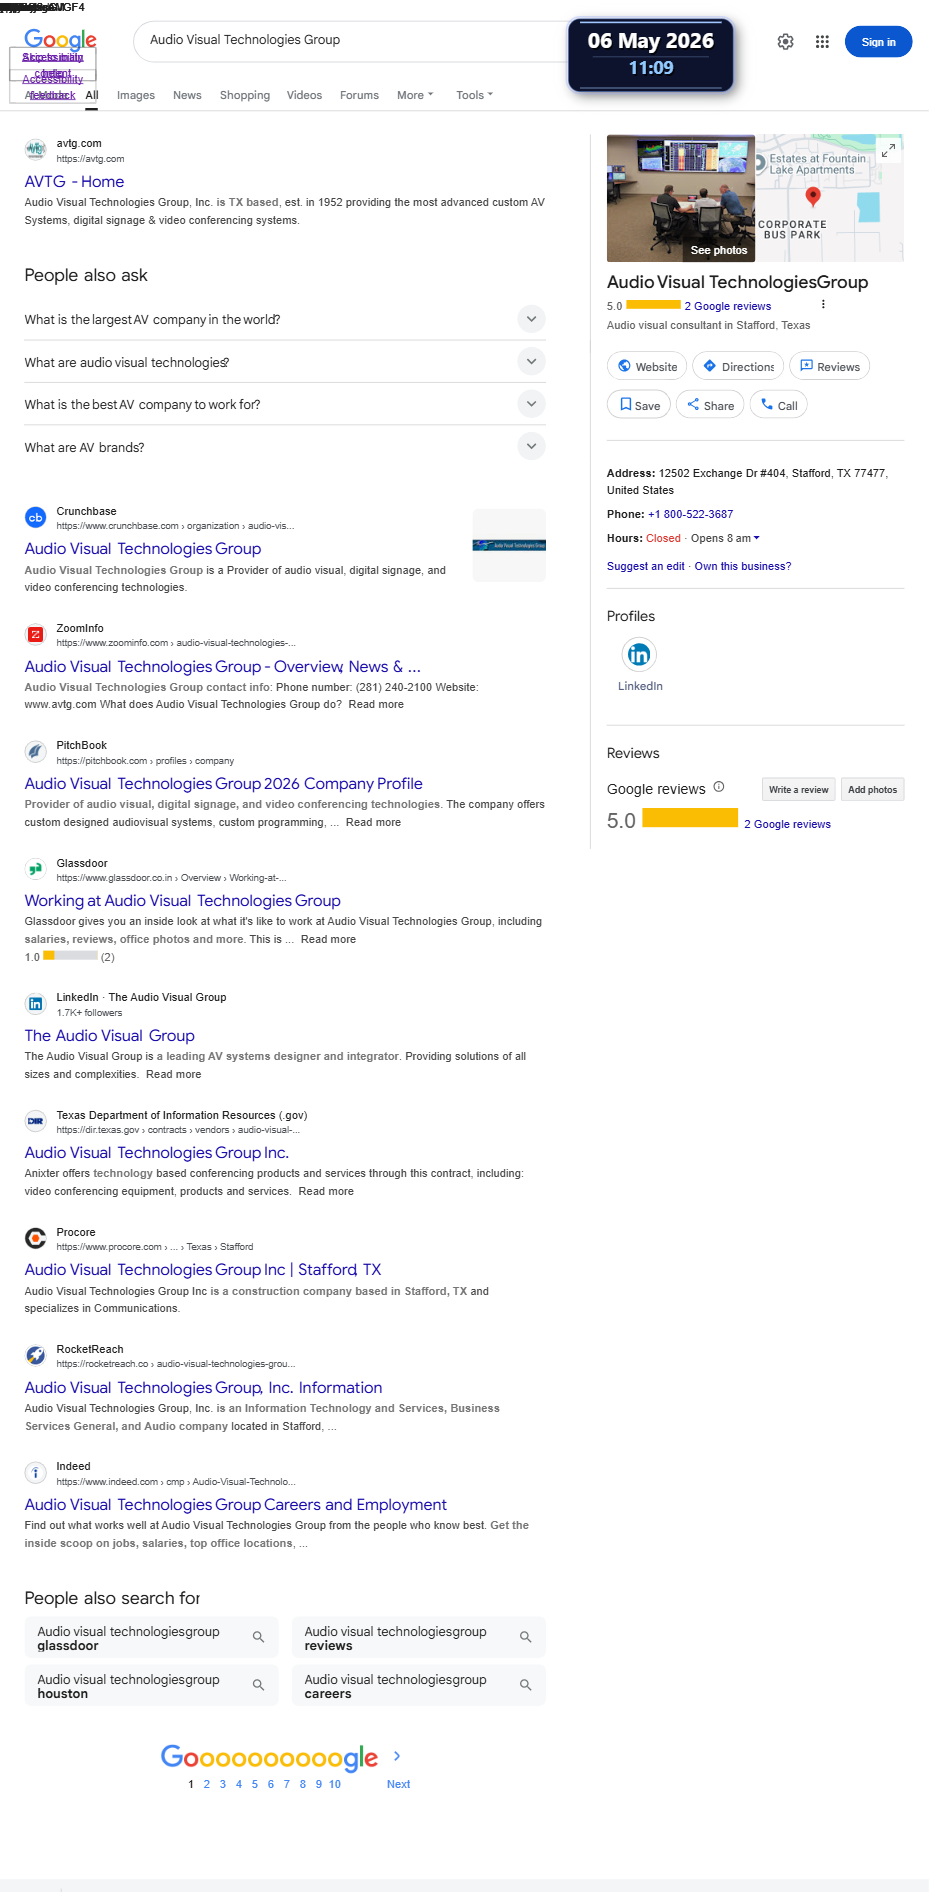Click the PitchBook favicon icon
Image resolution: width=940 pixels, height=1892 pixels.
point(36,751)
